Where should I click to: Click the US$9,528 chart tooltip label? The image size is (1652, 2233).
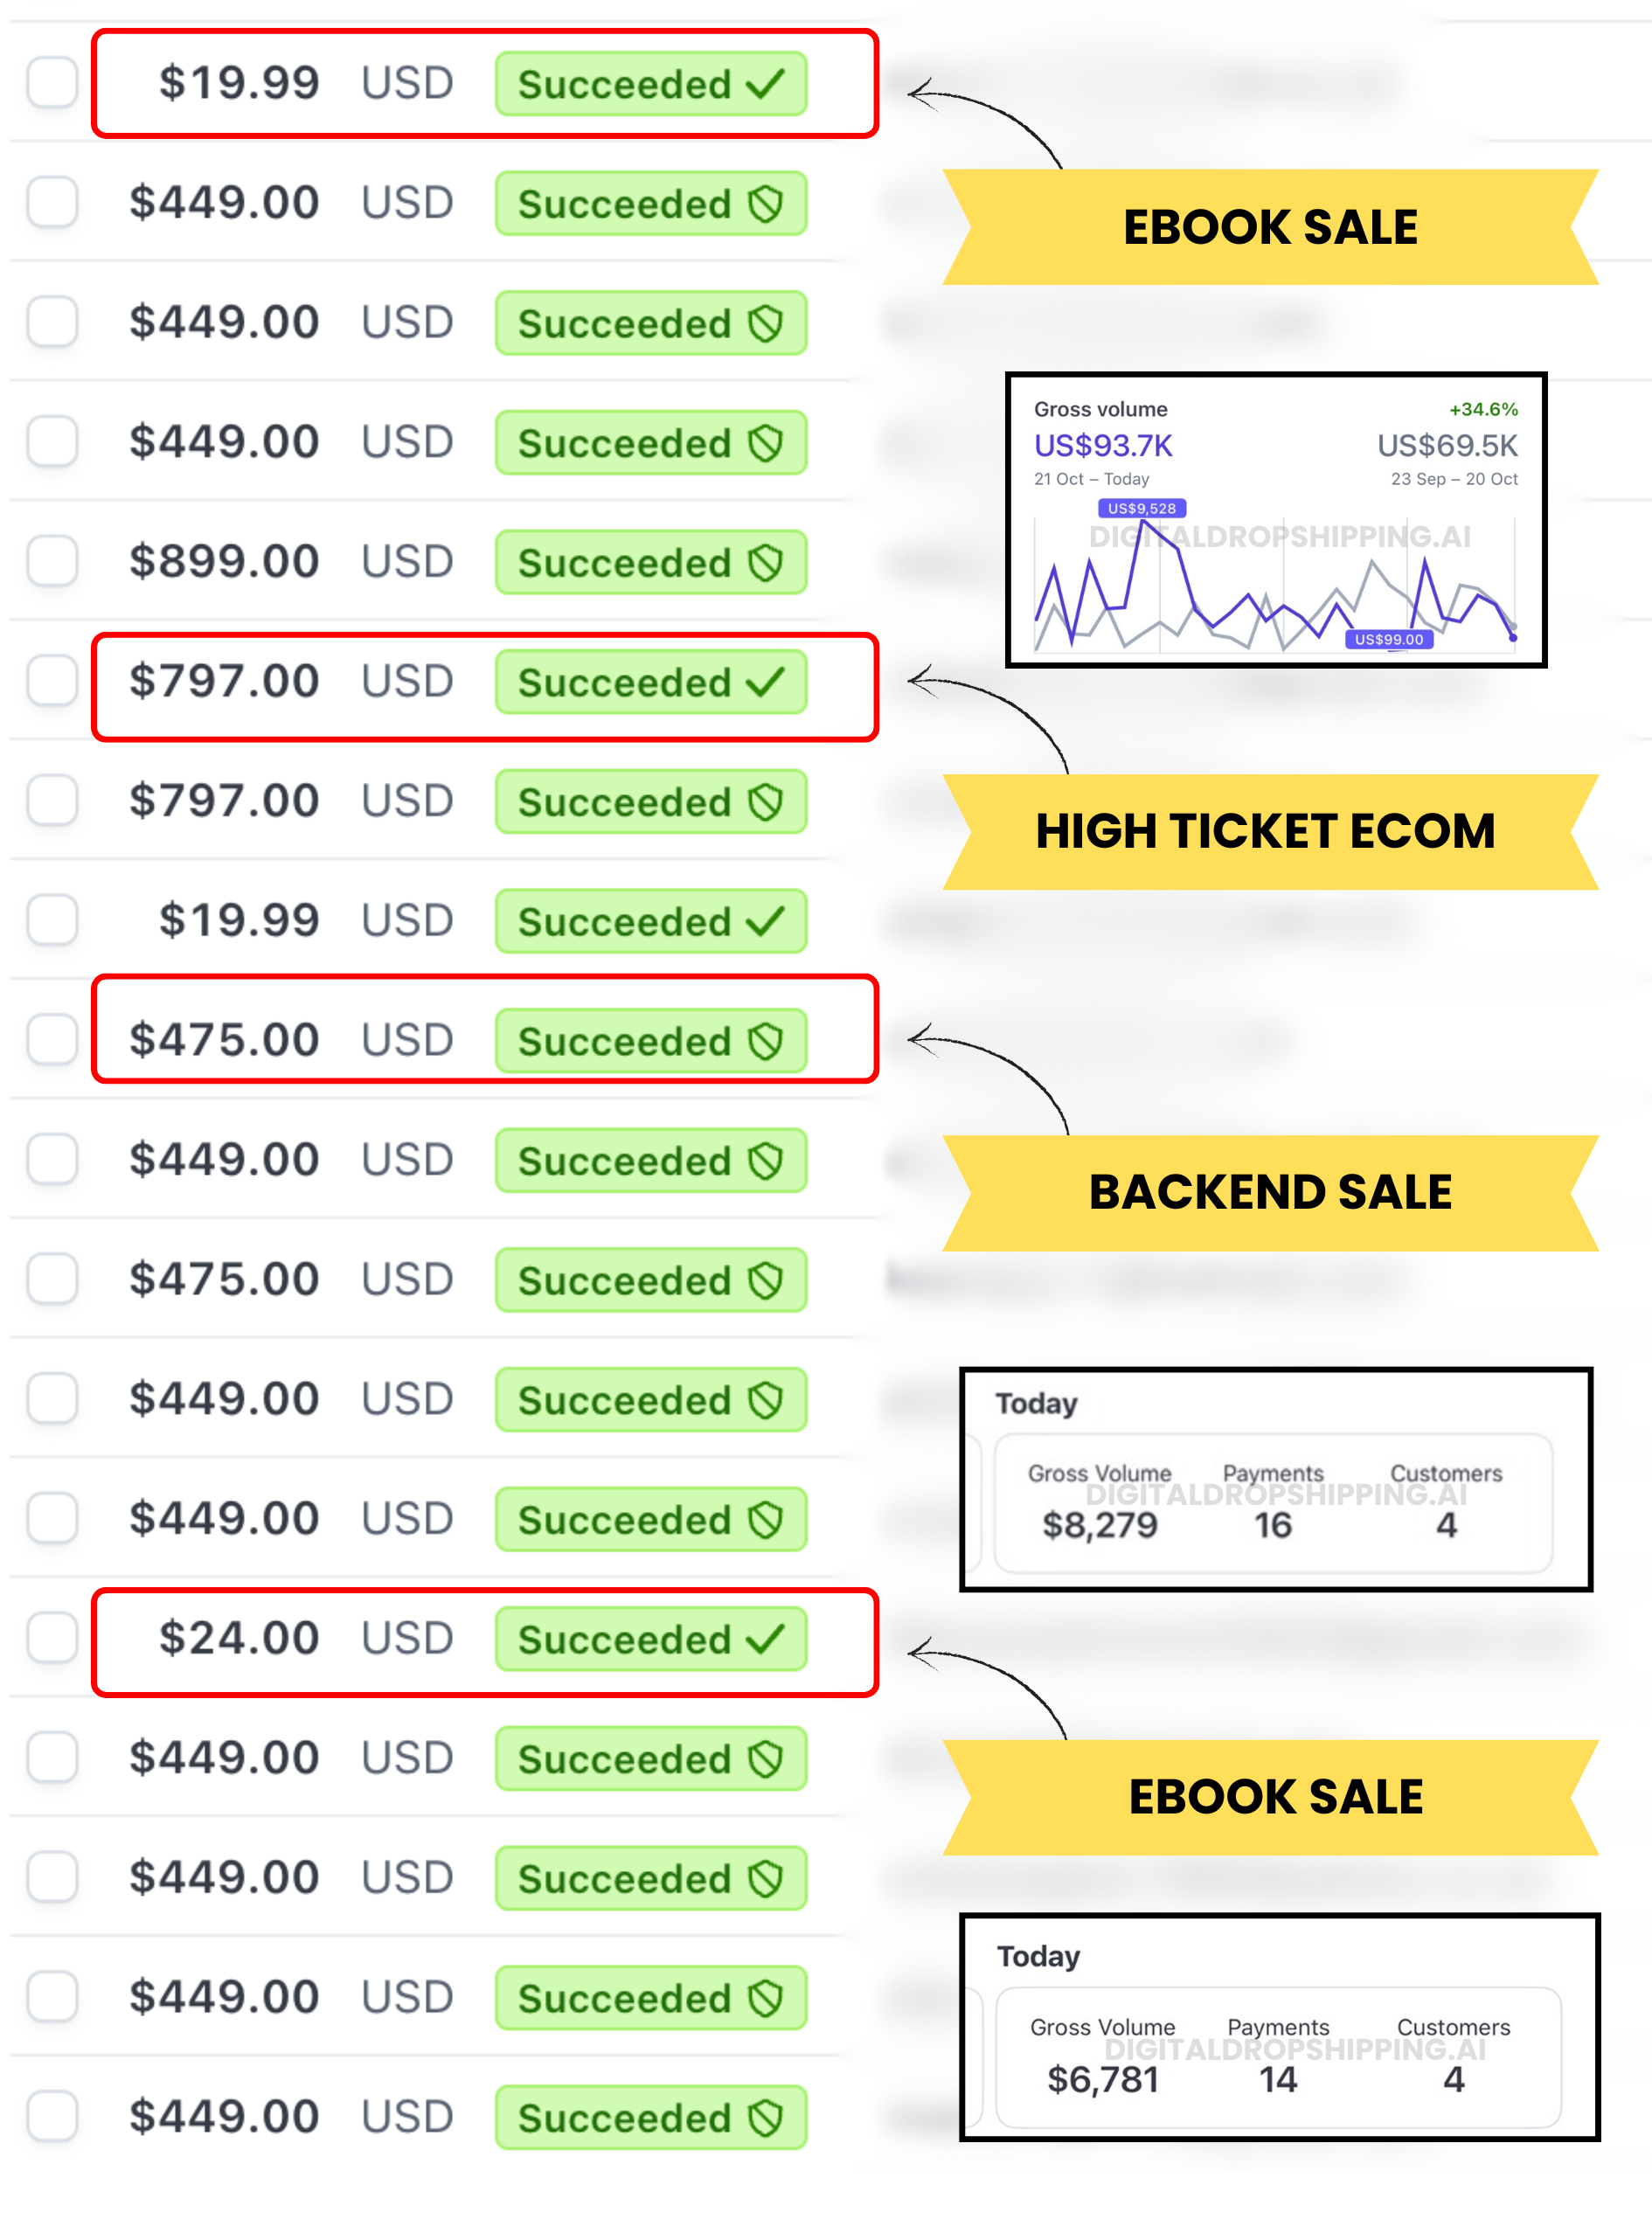1141,508
